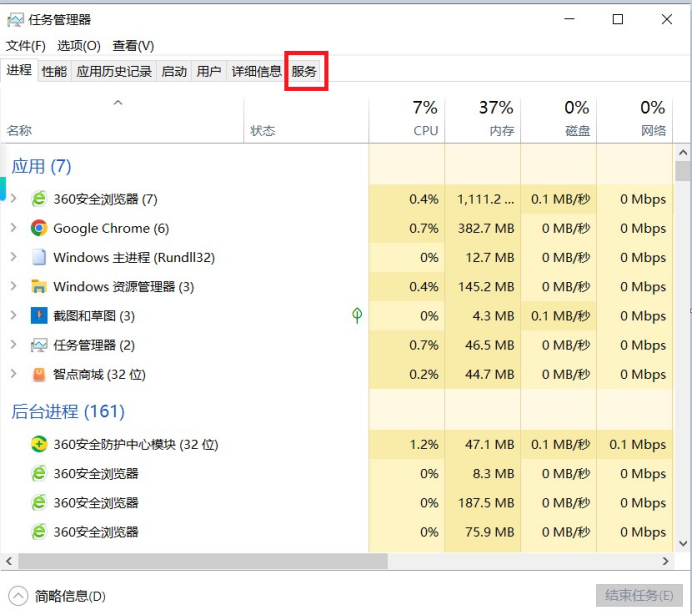Click the vertical scrollbar up arrow
The image size is (692, 615).
coord(683,153)
